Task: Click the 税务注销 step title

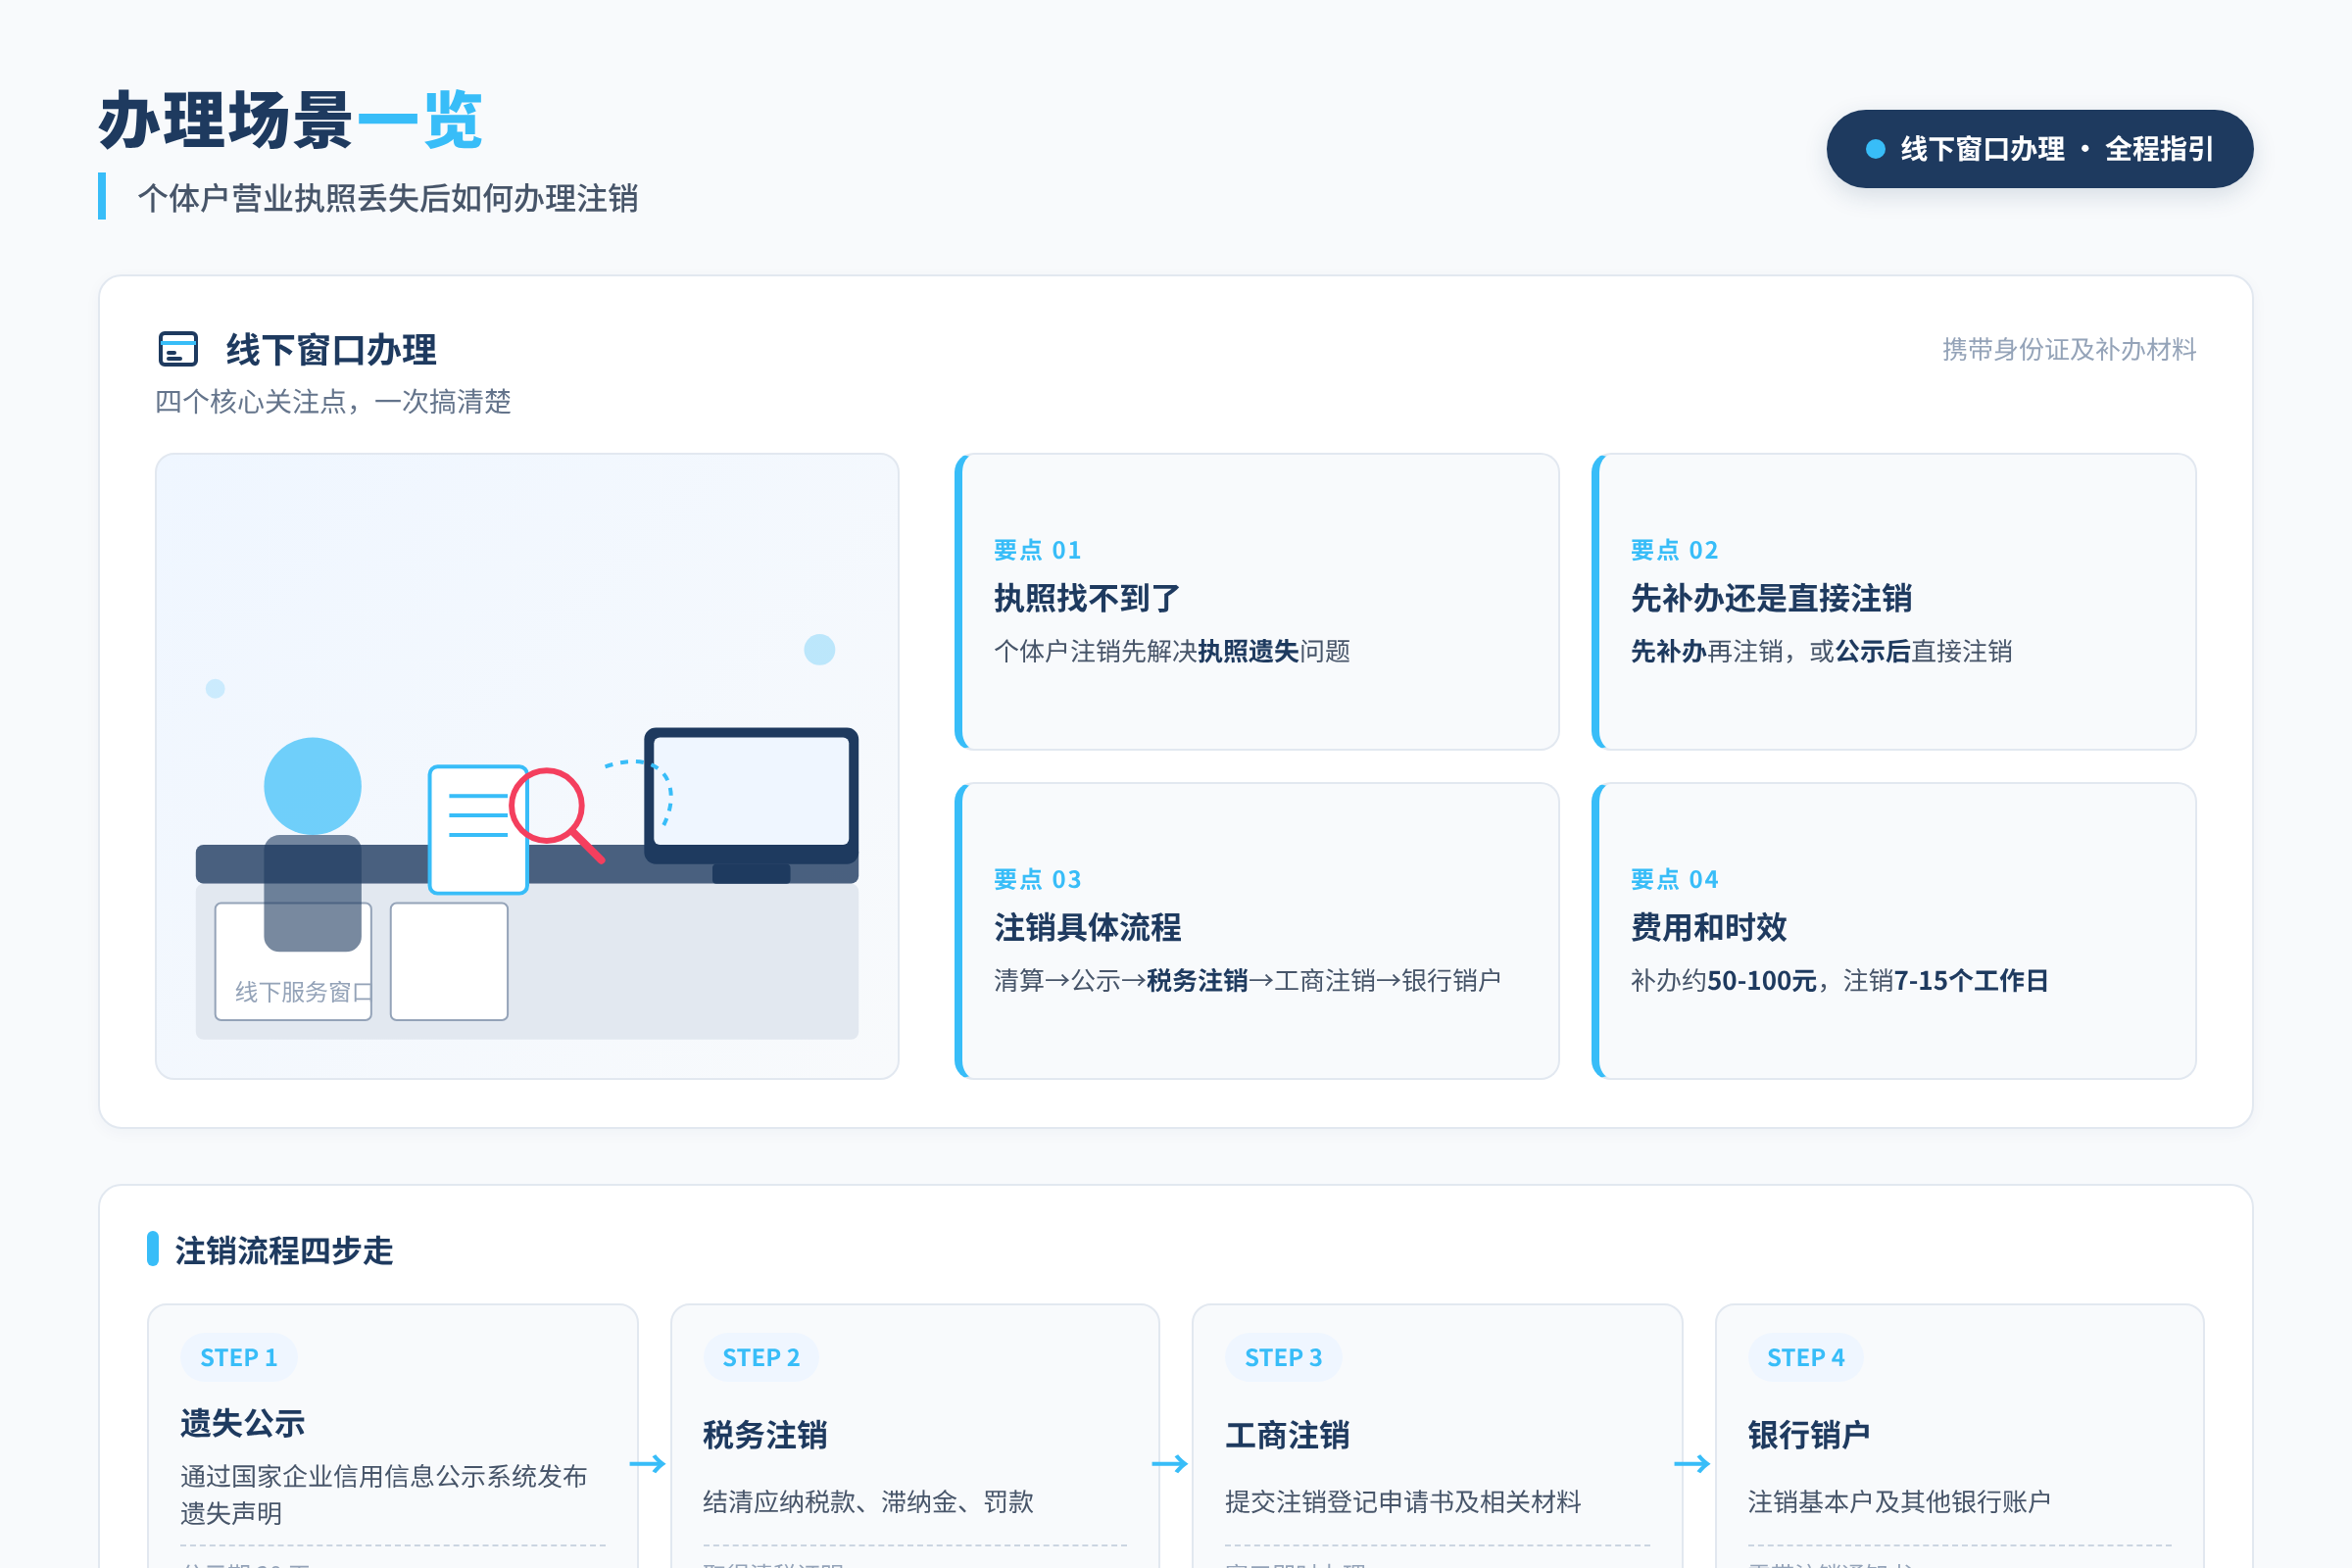Action: (x=765, y=1435)
